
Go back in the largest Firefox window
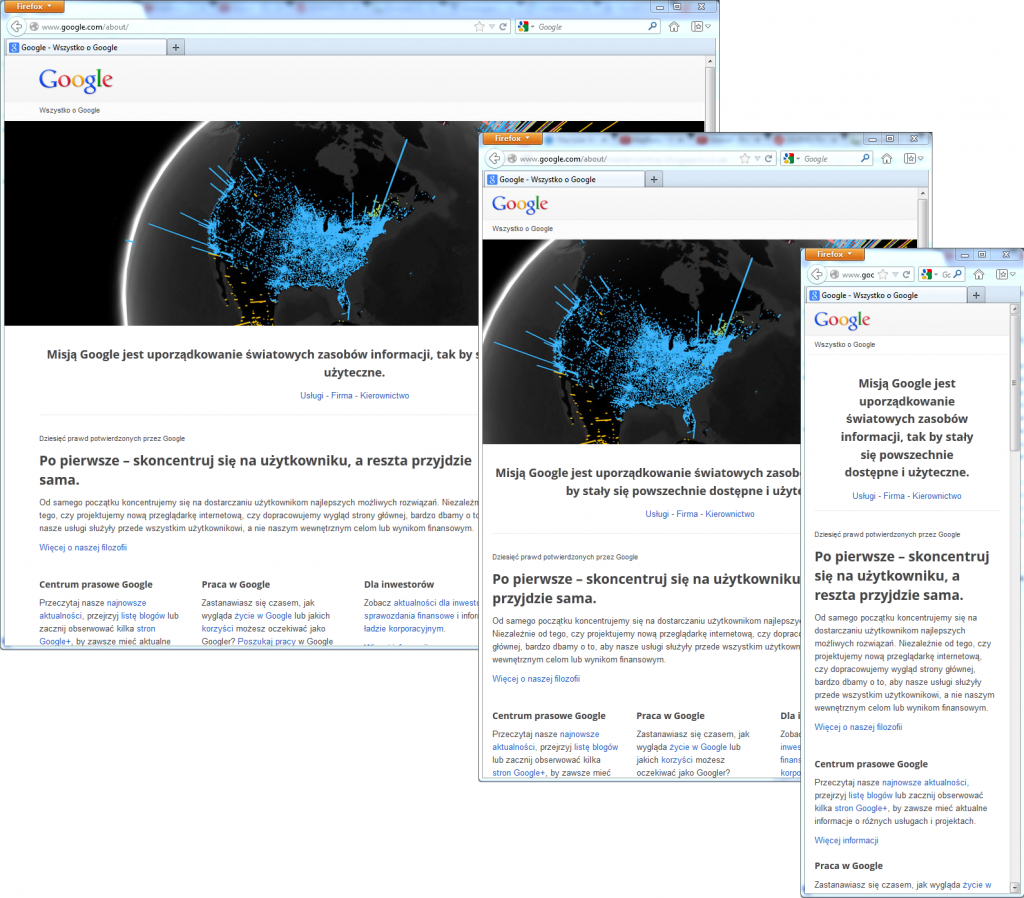coord(16,27)
